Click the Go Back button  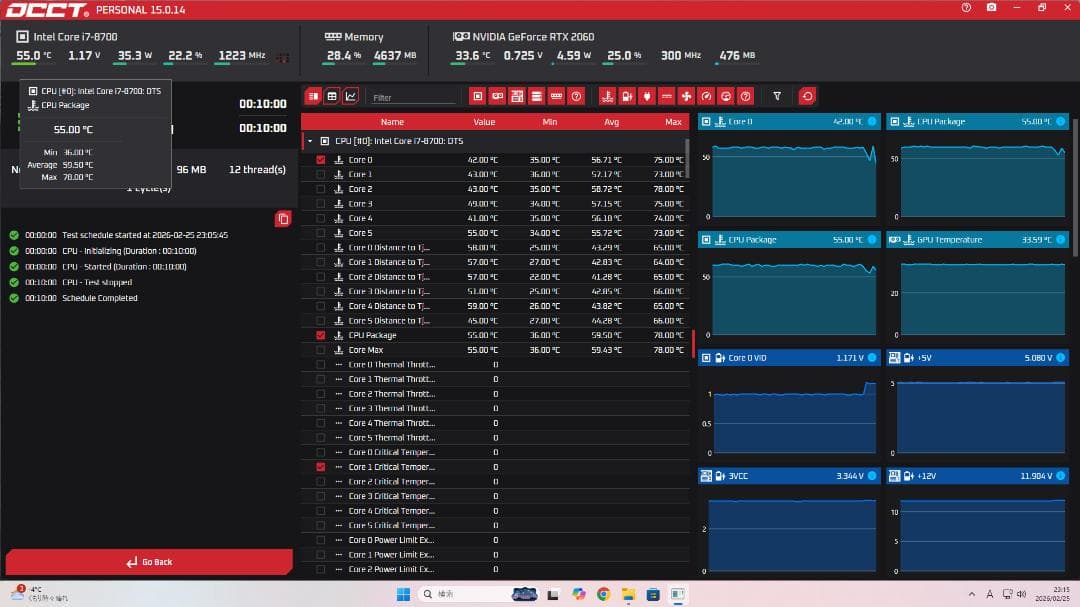point(149,562)
